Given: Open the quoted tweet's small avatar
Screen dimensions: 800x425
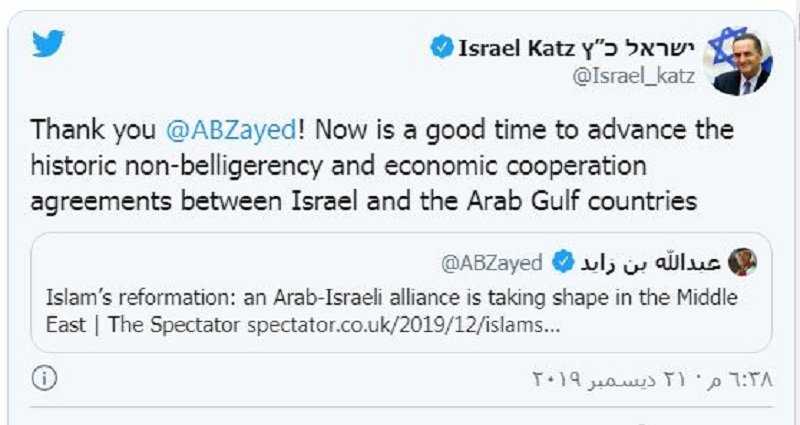Looking at the screenshot, I should 741,263.
